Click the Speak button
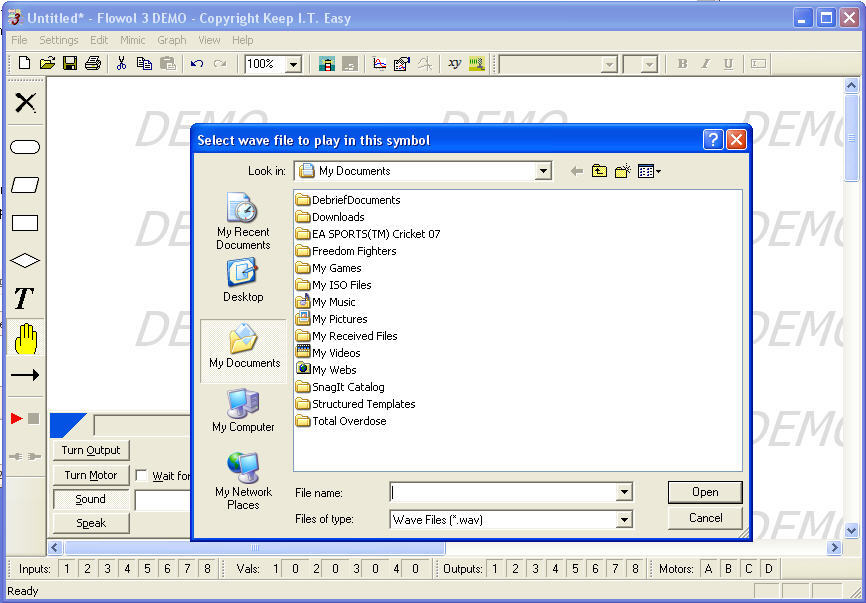This screenshot has height=603, width=866. coord(91,523)
